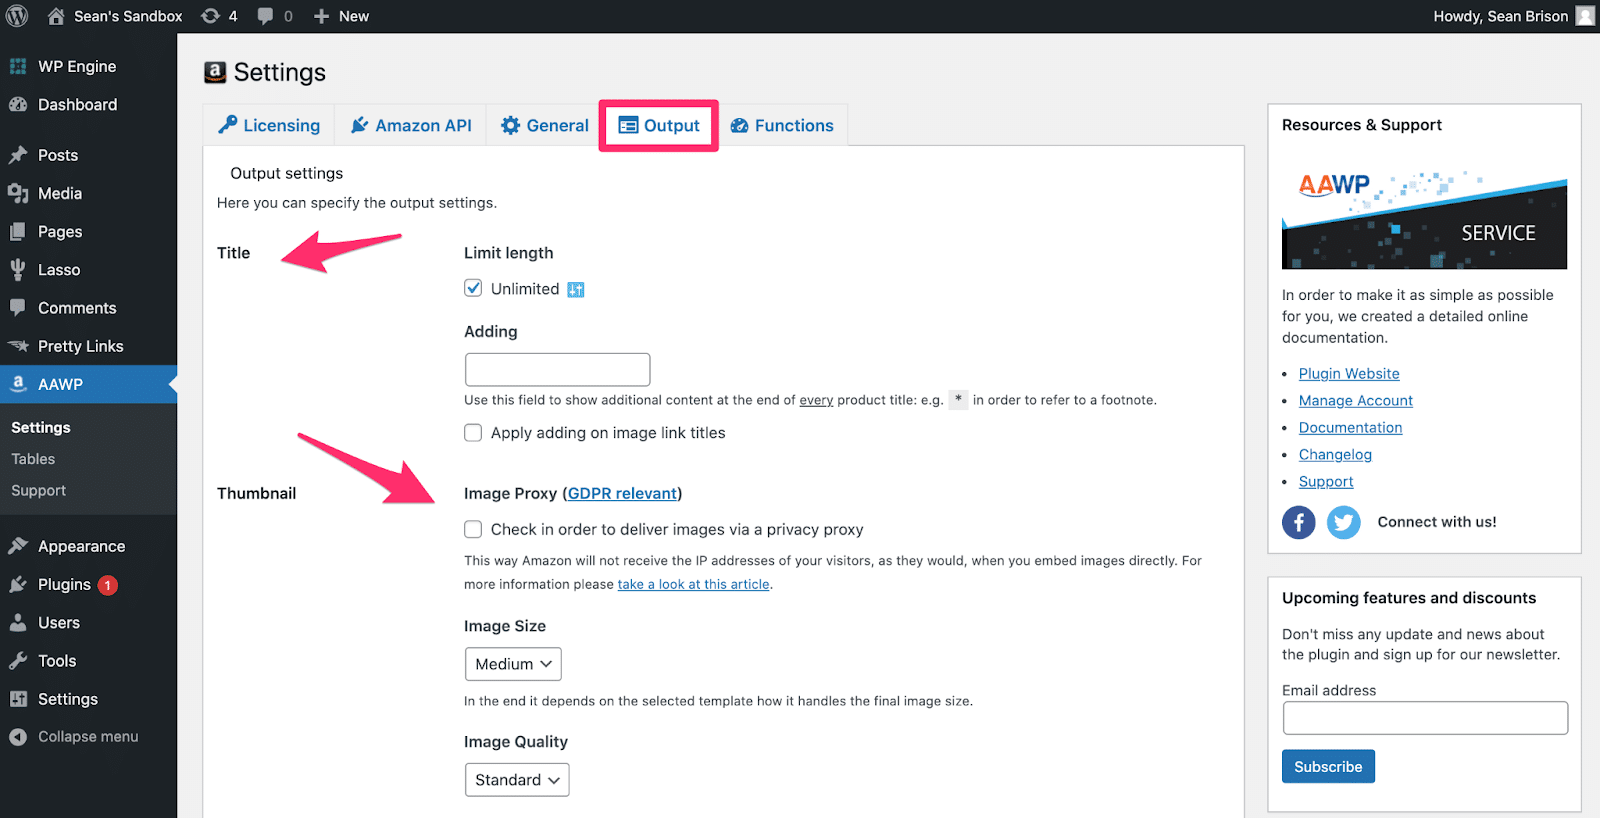This screenshot has height=818, width=1600.
Task: Click the WP Engine sidebar icon
Action: (18, 66)
